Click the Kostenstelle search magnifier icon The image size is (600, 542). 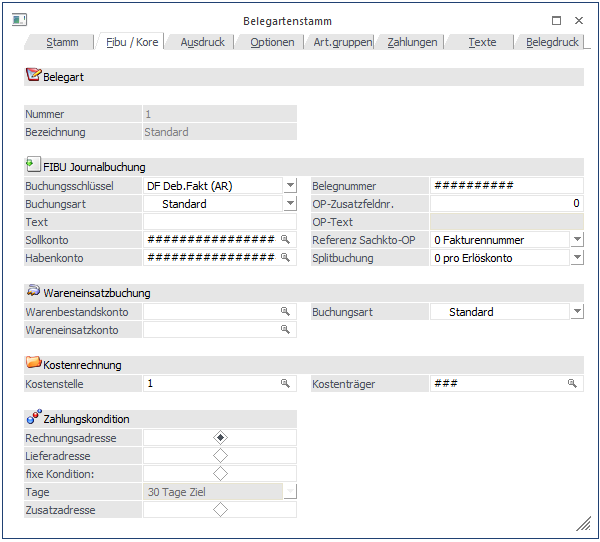[285, 384]
